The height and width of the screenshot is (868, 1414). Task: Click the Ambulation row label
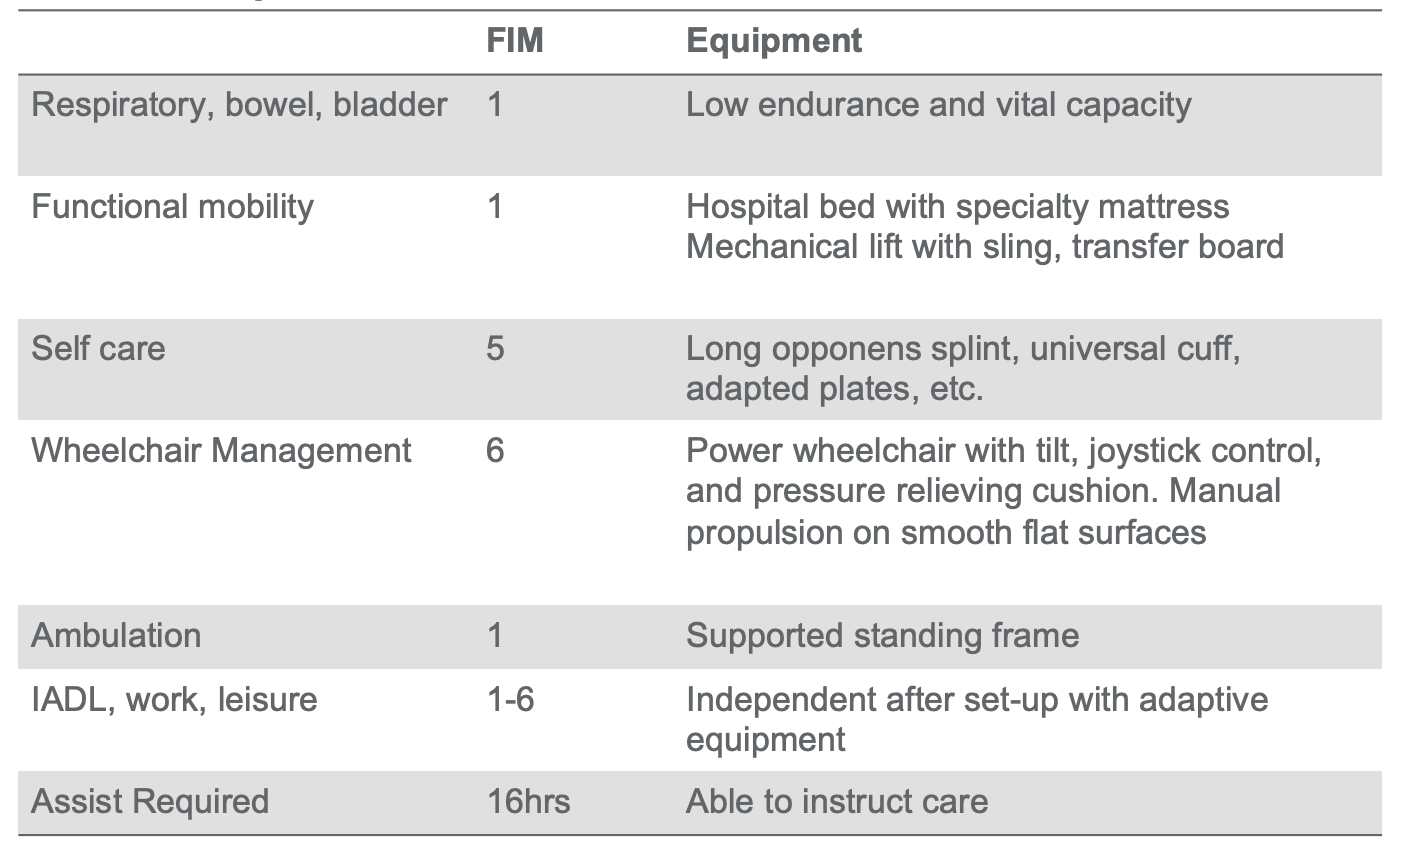click(x=116, y=636)
